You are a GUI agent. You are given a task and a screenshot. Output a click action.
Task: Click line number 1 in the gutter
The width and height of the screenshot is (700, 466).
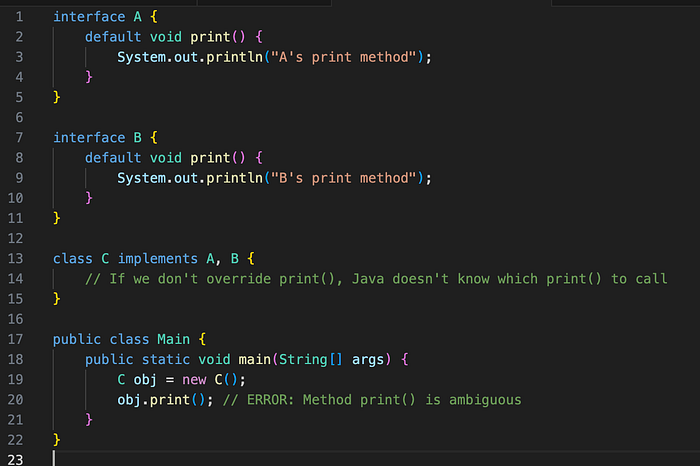[x=19, y=17]
